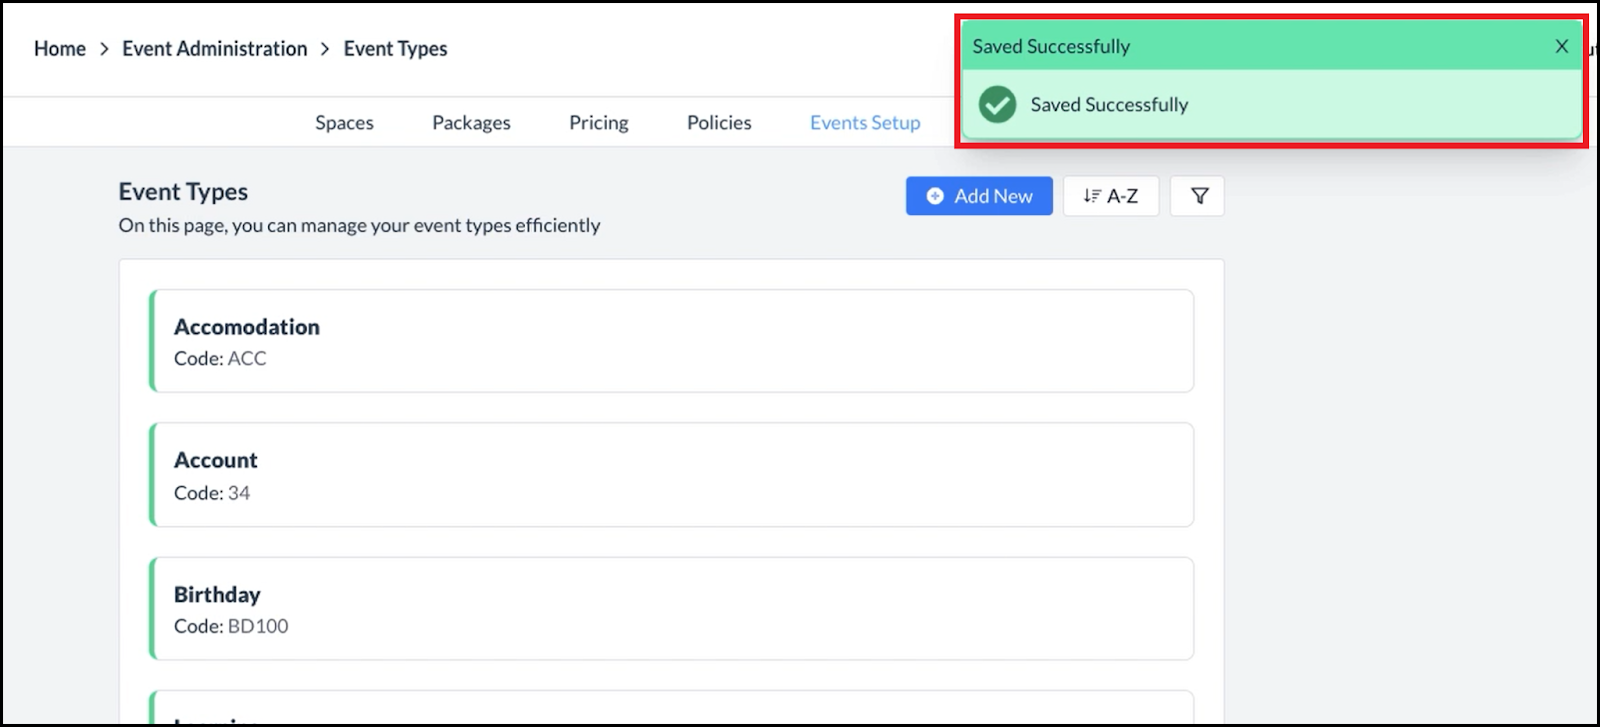1600x727 pixels.
Task: Go to the Policies tab
Action: (718, 123)
